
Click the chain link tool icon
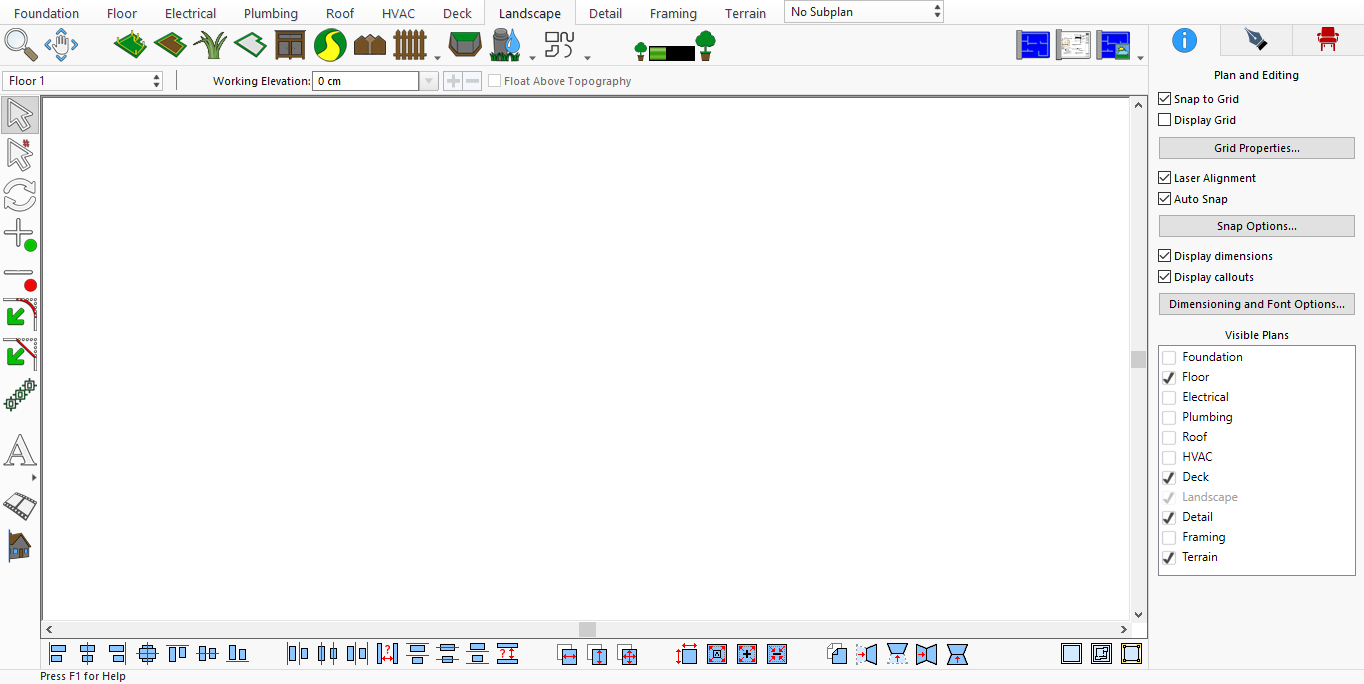click(x=20, y=395)
